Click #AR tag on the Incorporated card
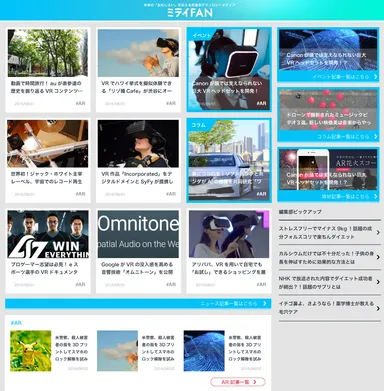This screenshot has width=384, height=391. point(171,194)
